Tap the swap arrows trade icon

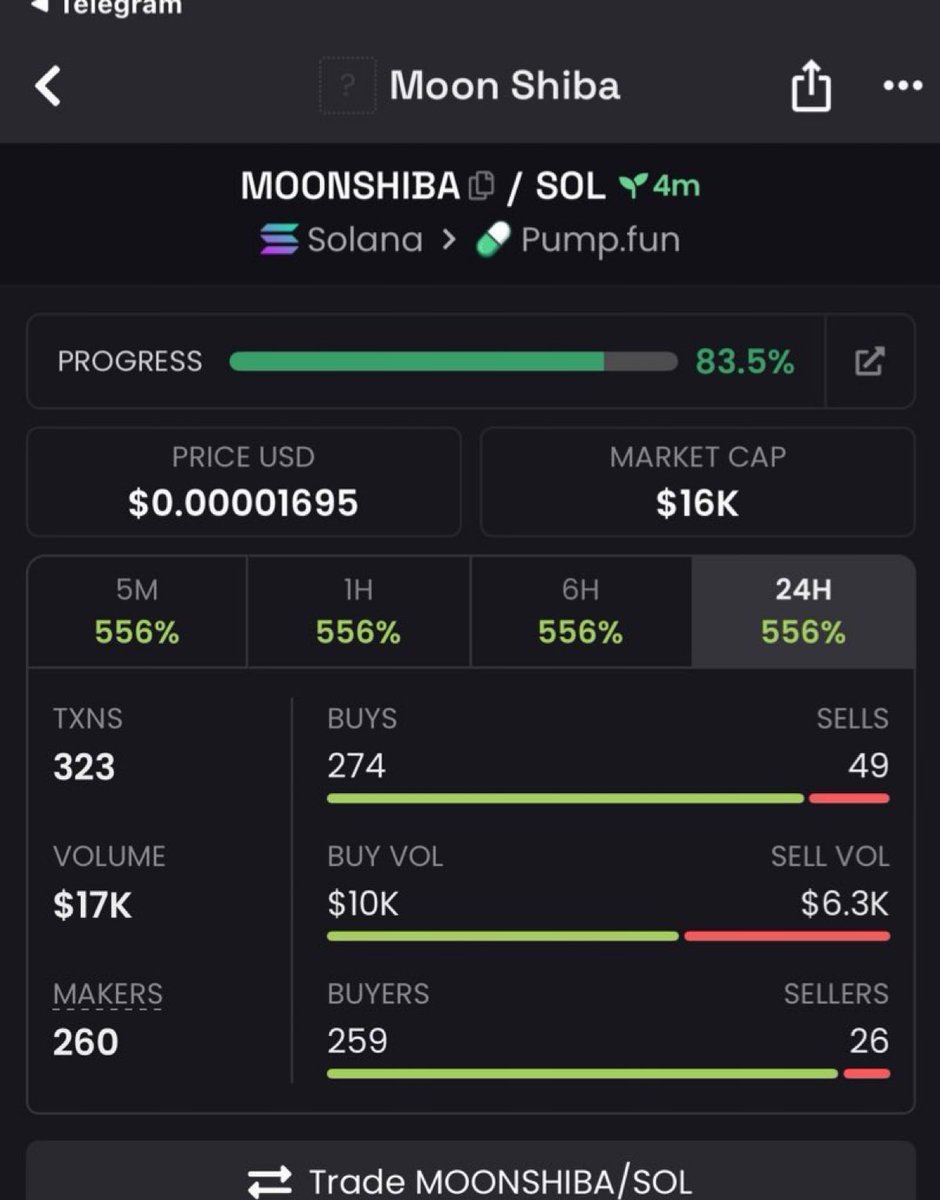coord(270,1181)
